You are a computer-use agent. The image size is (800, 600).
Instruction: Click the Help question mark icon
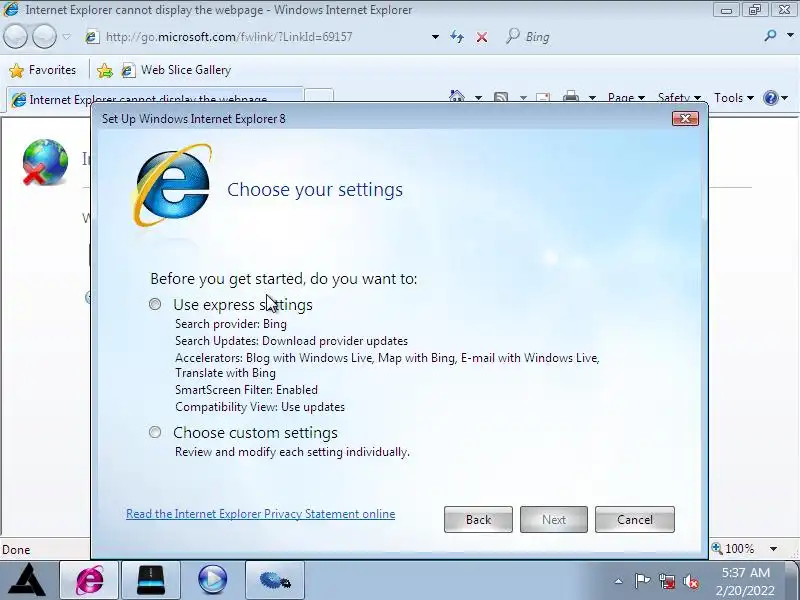click(770, 97)
